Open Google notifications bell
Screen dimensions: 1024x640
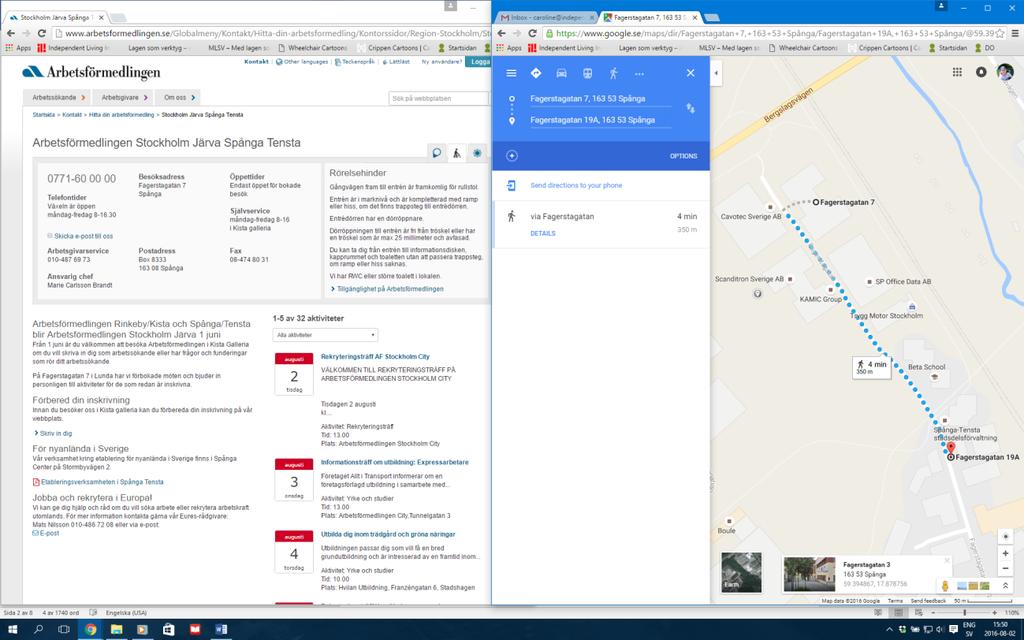click(981, 72)
